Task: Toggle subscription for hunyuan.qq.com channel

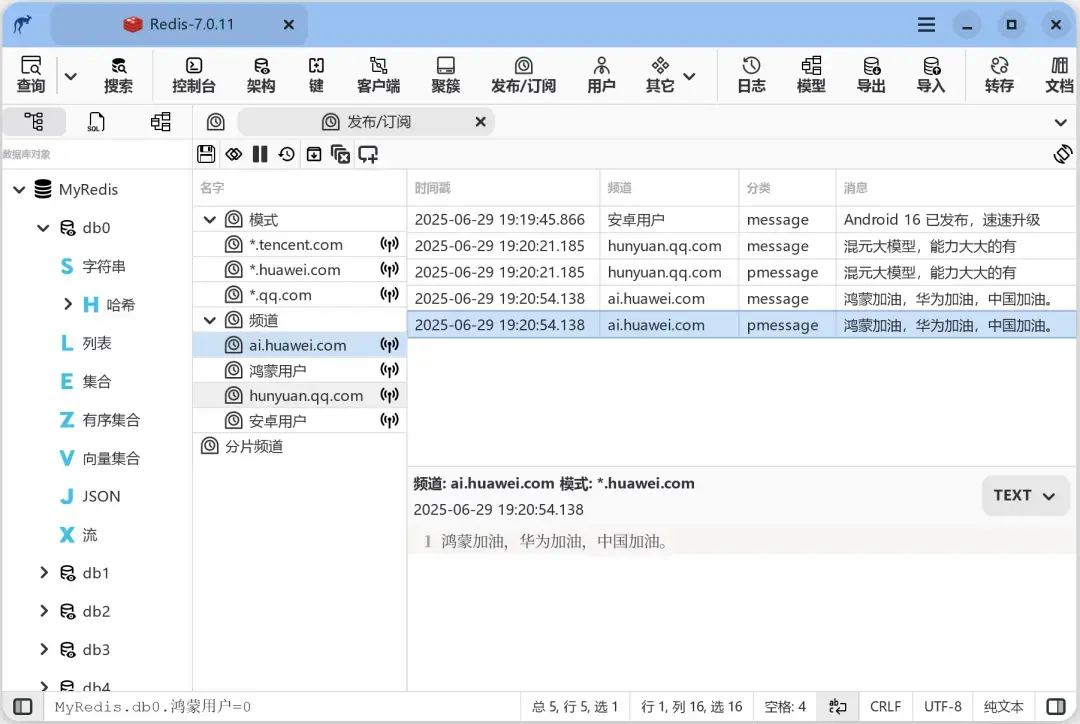Action: (x=390, y=395)
